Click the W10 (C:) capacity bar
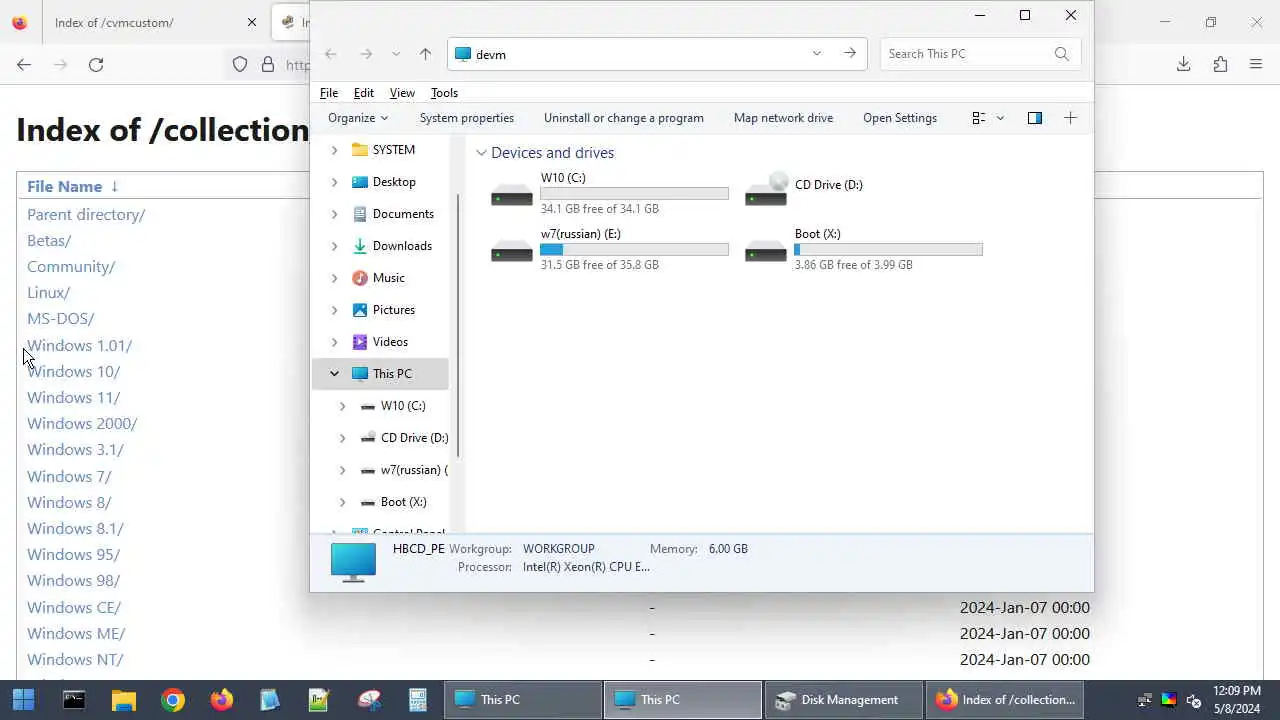The image size is (1280, 720). pos(634,194)
